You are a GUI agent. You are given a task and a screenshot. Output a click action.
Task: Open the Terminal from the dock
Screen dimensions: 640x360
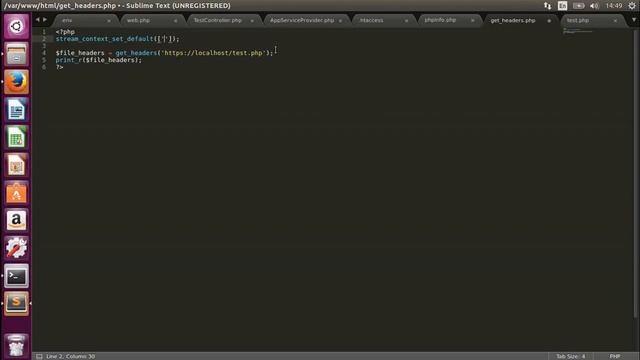point(16,276)
